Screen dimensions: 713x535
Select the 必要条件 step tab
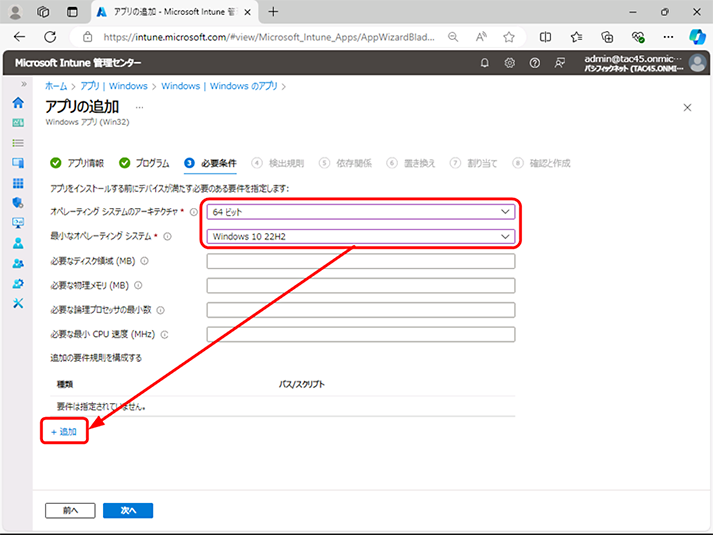click(211, 163)
